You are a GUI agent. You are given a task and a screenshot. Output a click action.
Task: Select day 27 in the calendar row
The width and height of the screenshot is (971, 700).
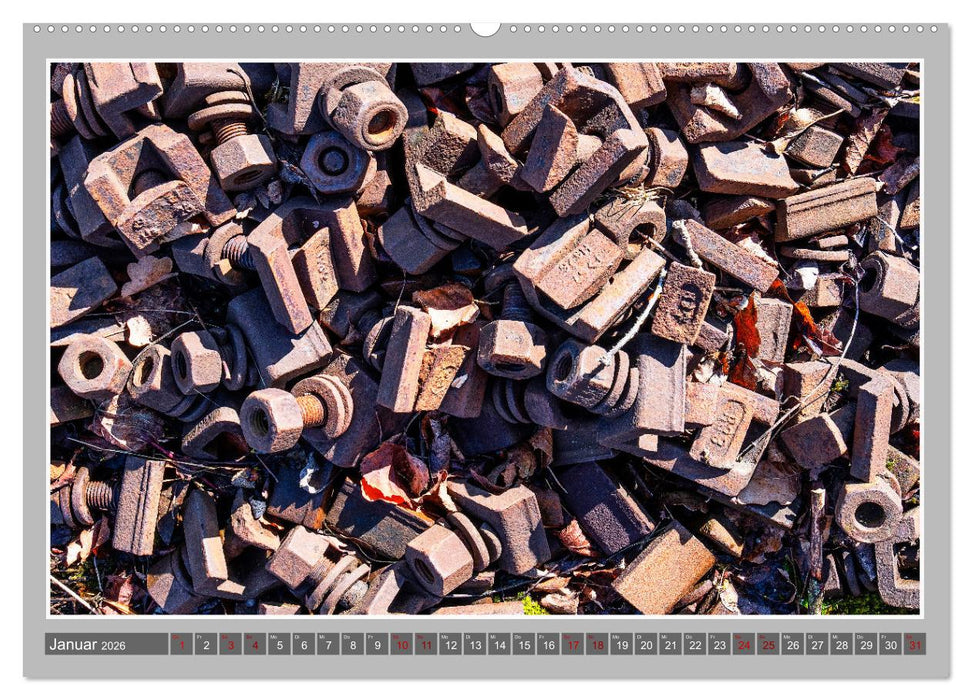click(817, 645)
